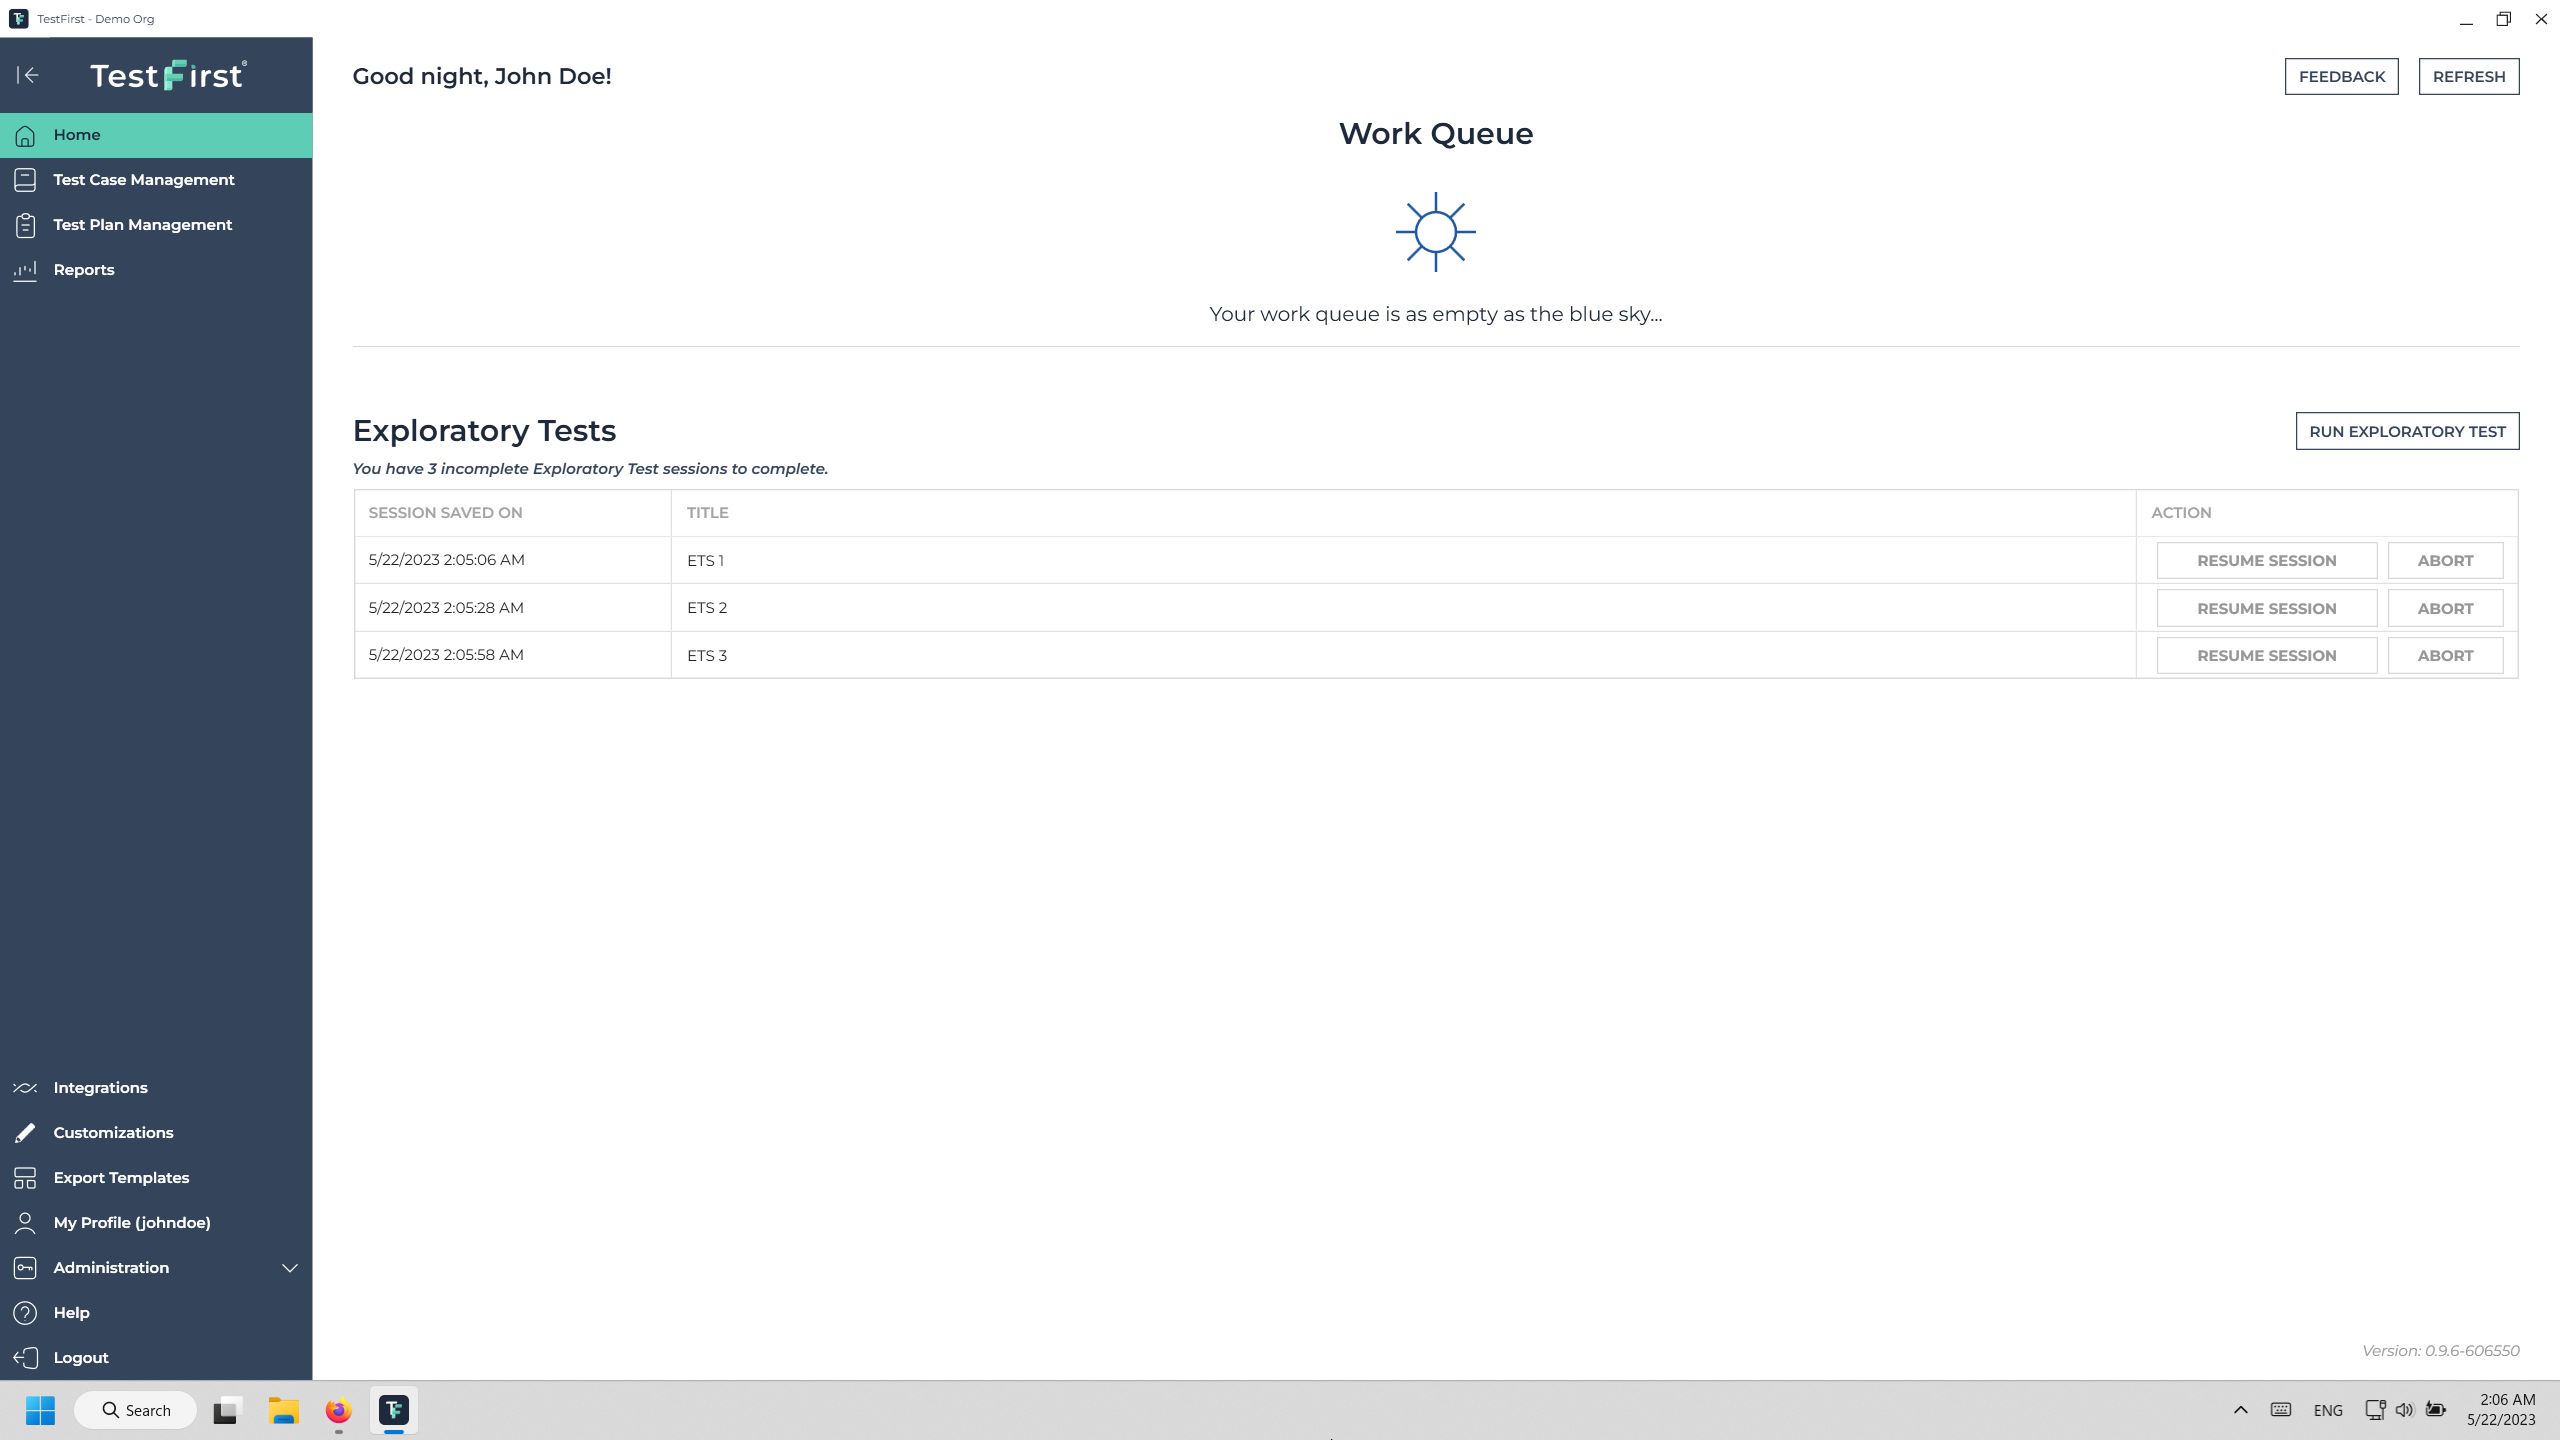Click the Windows Search field

point(136,1410)
